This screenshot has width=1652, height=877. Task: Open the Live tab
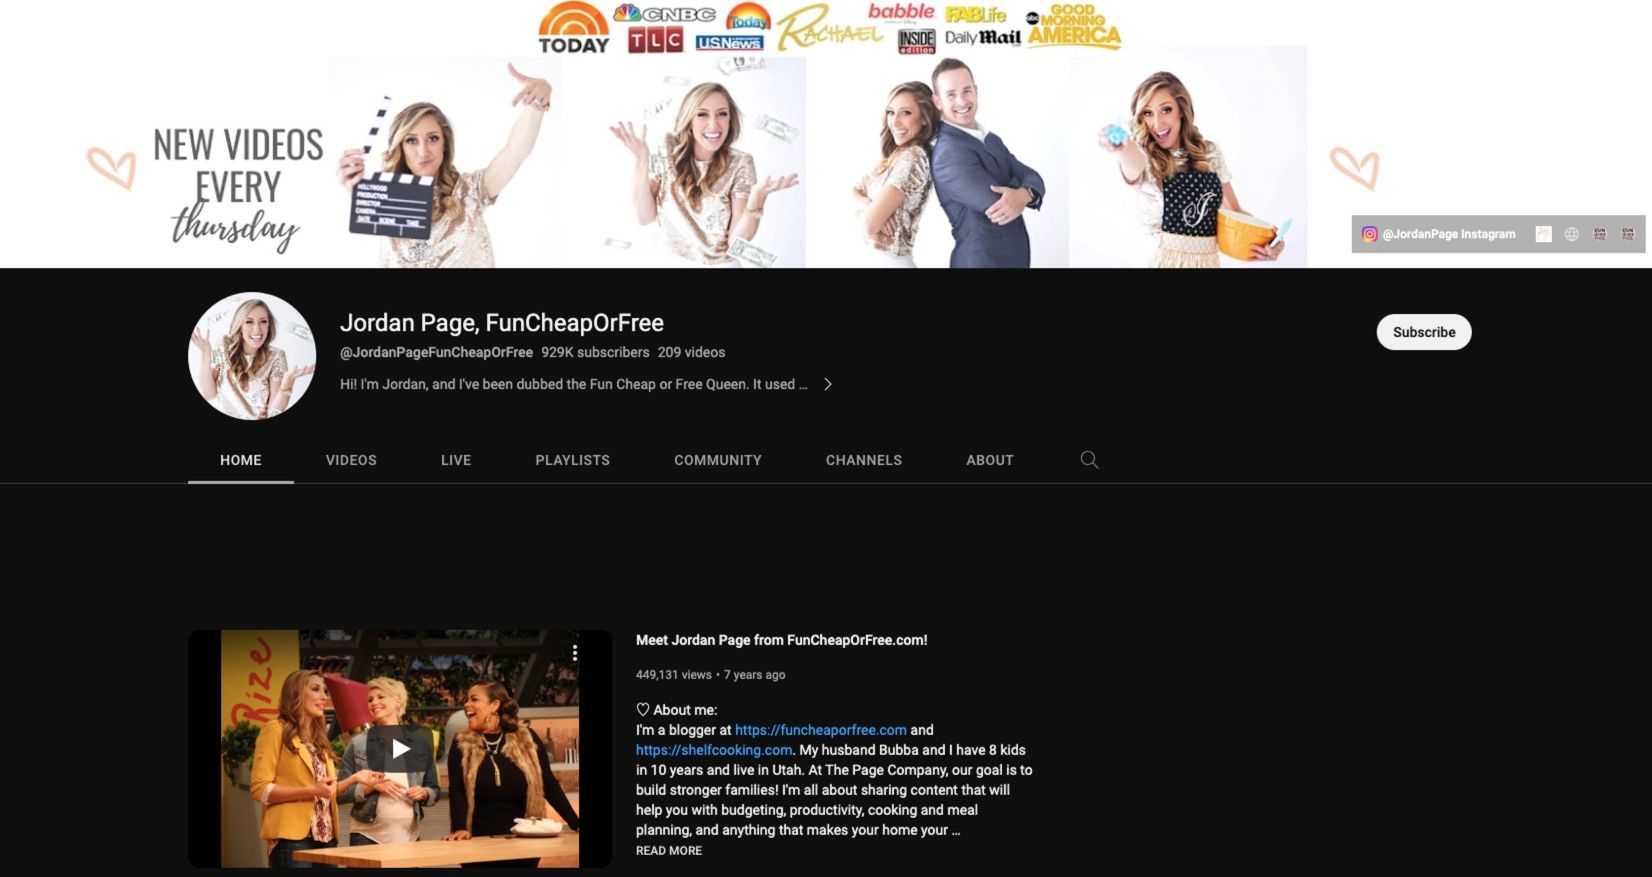(456, 460)
